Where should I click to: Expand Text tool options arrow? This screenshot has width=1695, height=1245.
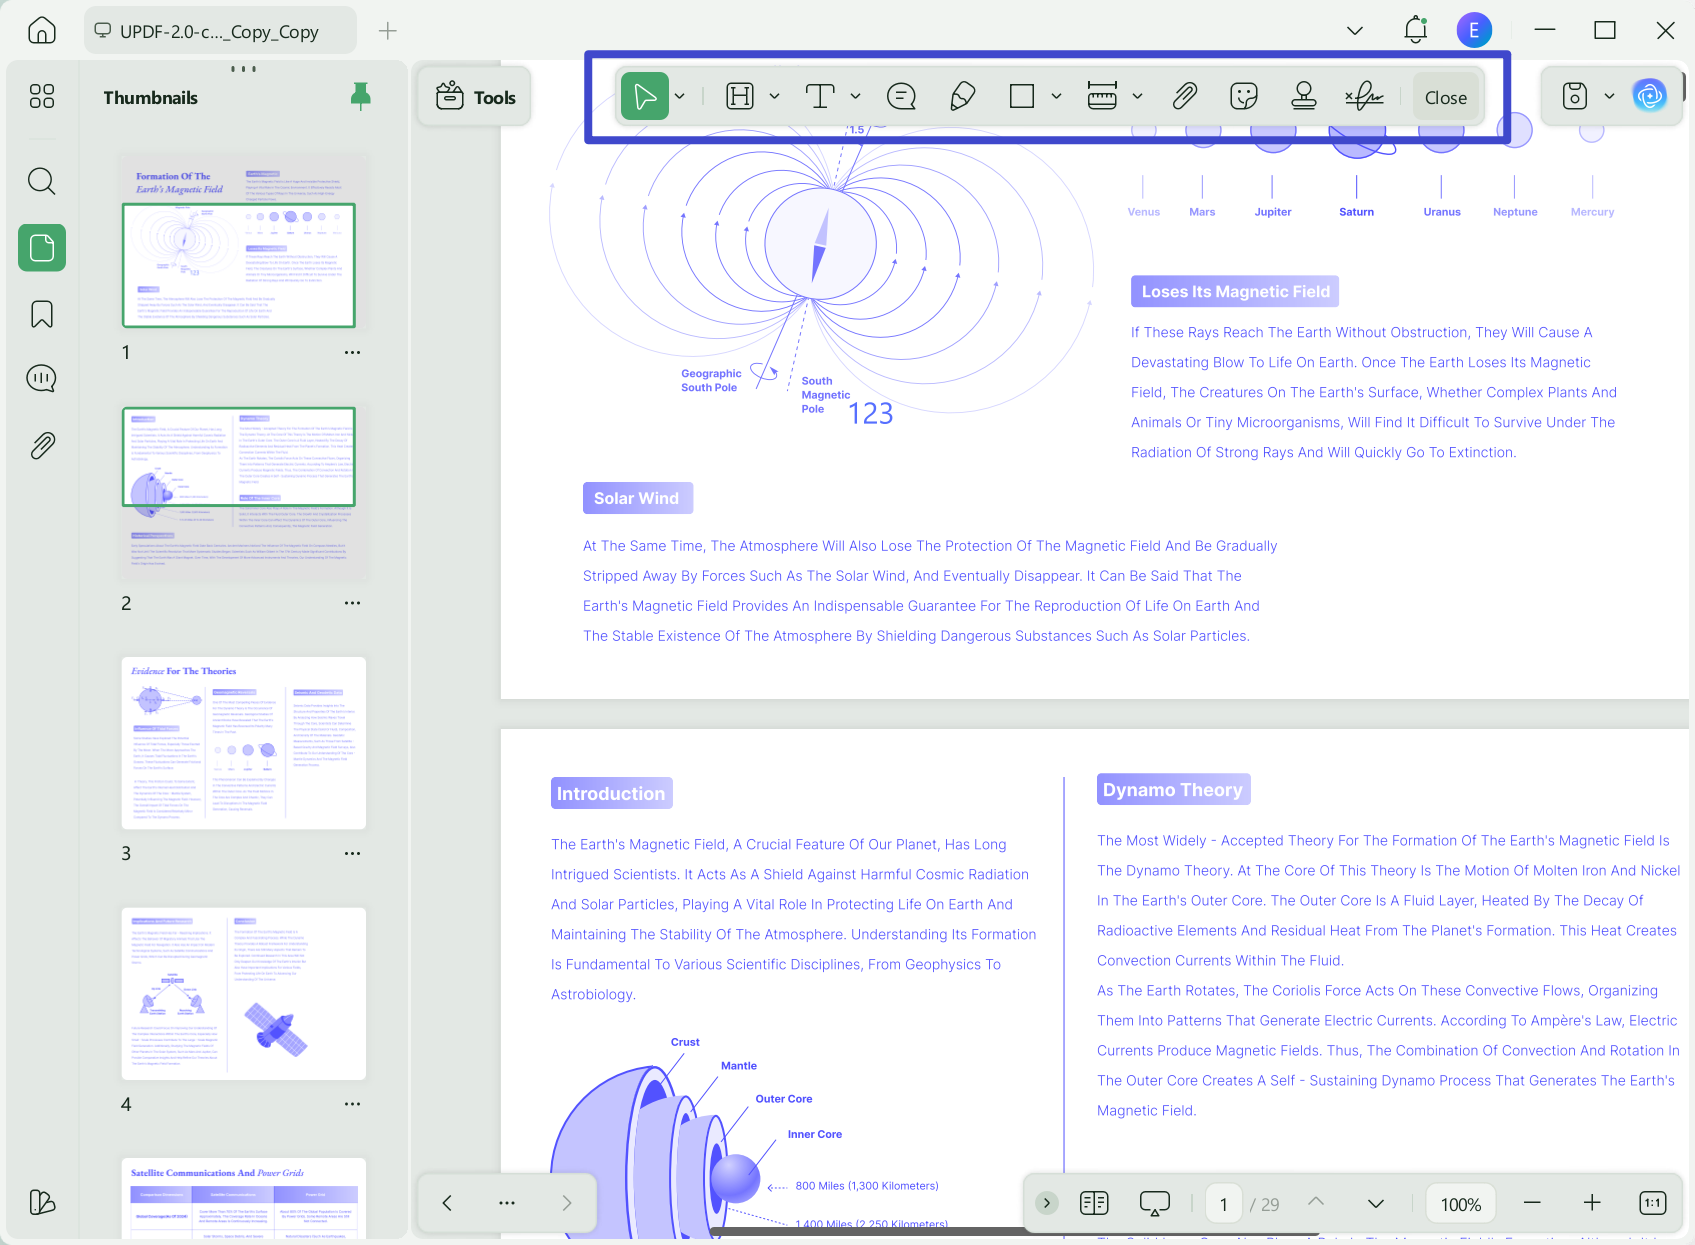855,97
